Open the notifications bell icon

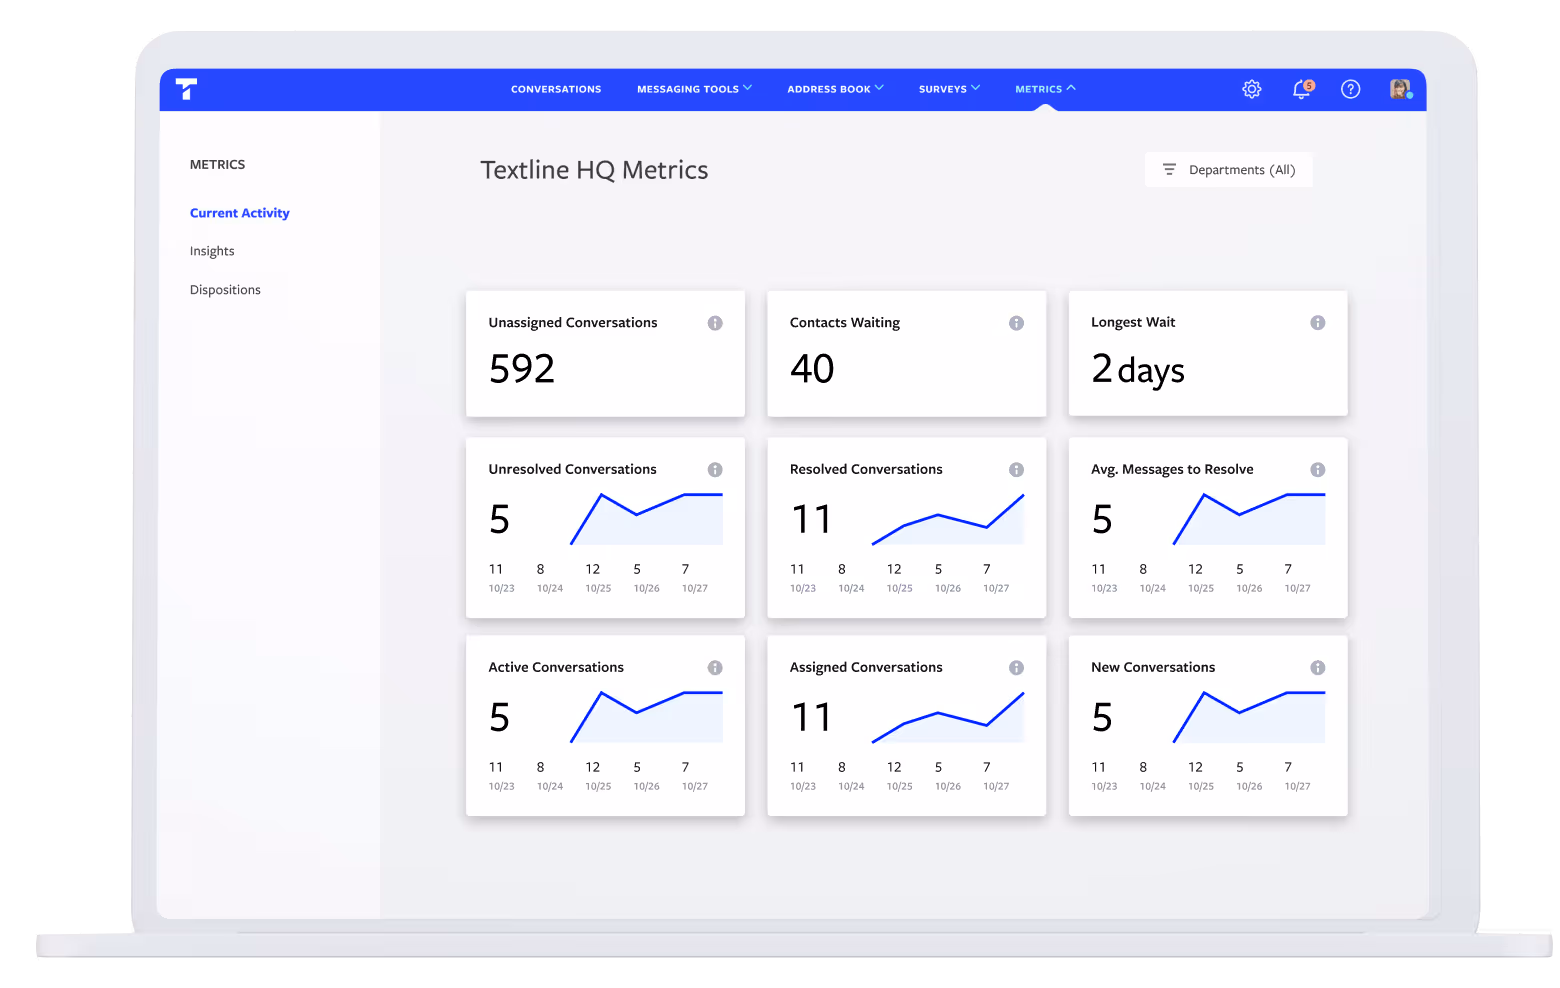pyautogui.click(x=1302, y=89)
